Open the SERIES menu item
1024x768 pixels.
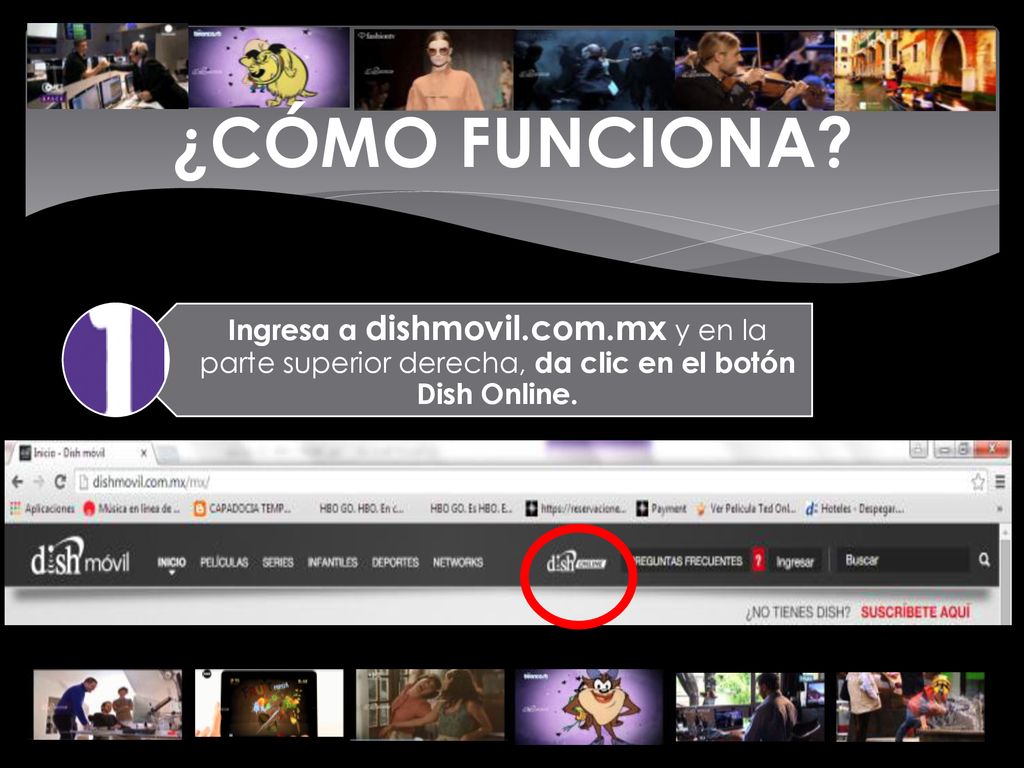pyautogui.click(x=278, y=562)
